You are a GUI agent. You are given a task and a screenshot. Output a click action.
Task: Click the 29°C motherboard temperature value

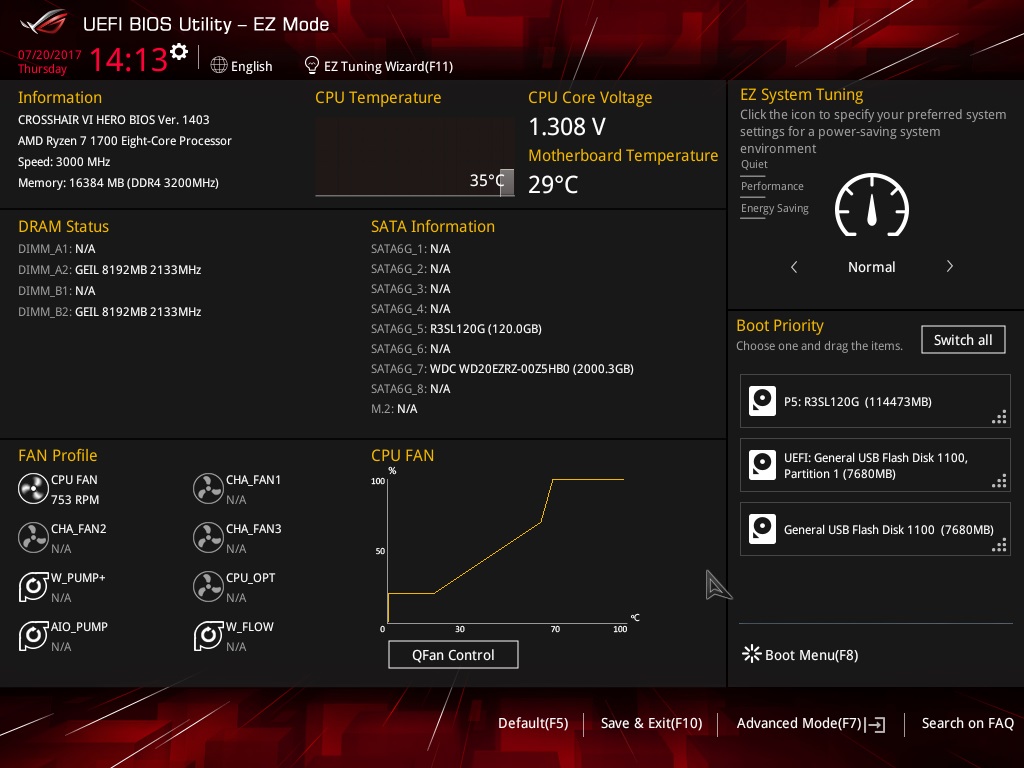(x=553, y=184)
